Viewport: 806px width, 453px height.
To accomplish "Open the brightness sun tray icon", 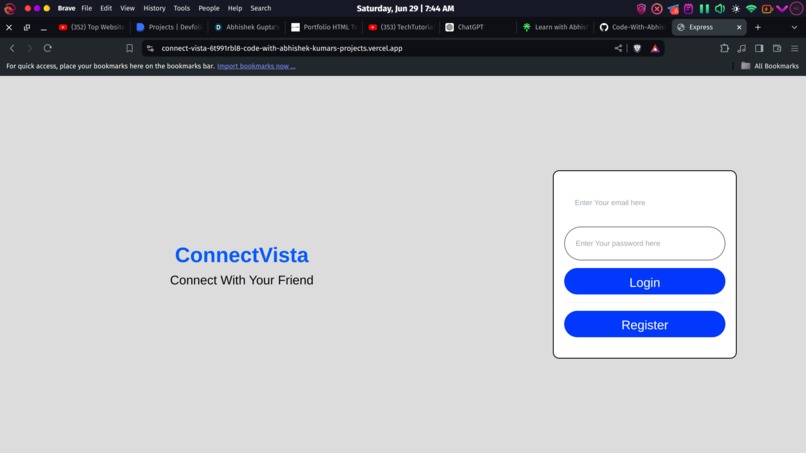I will click(736, 9).
